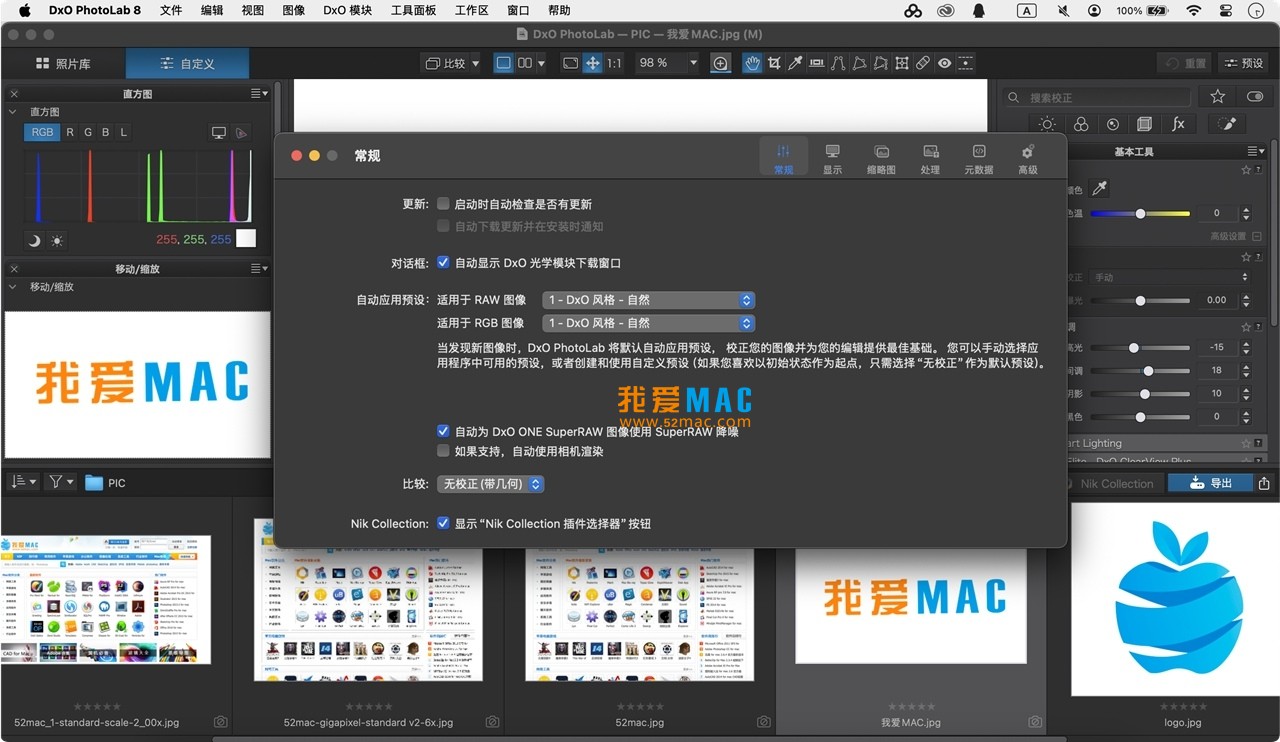Toggle destination gamut warning in histogram
This screenshot has height=742, width=1280.
coord(241,132)
